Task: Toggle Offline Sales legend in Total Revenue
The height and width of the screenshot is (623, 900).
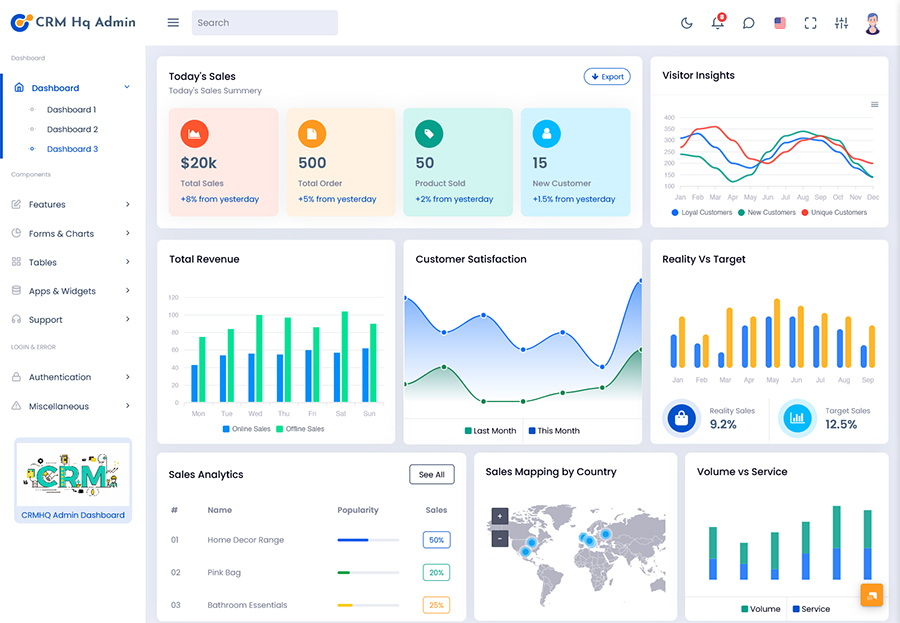Action: pyautogui.click(x=300, y=429)
